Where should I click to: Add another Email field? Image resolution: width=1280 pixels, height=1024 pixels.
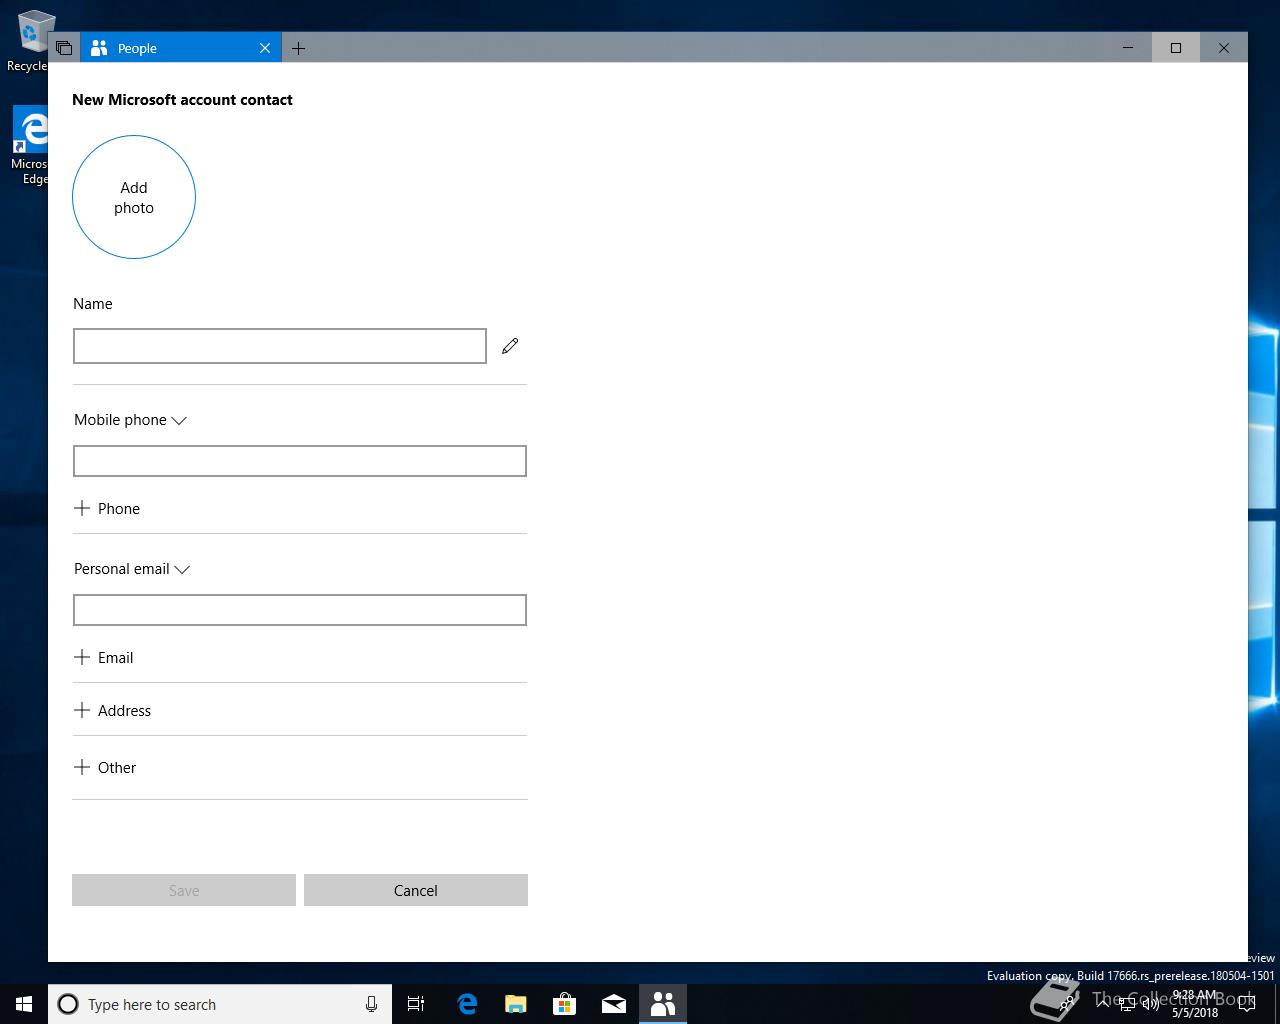[104, 658]
